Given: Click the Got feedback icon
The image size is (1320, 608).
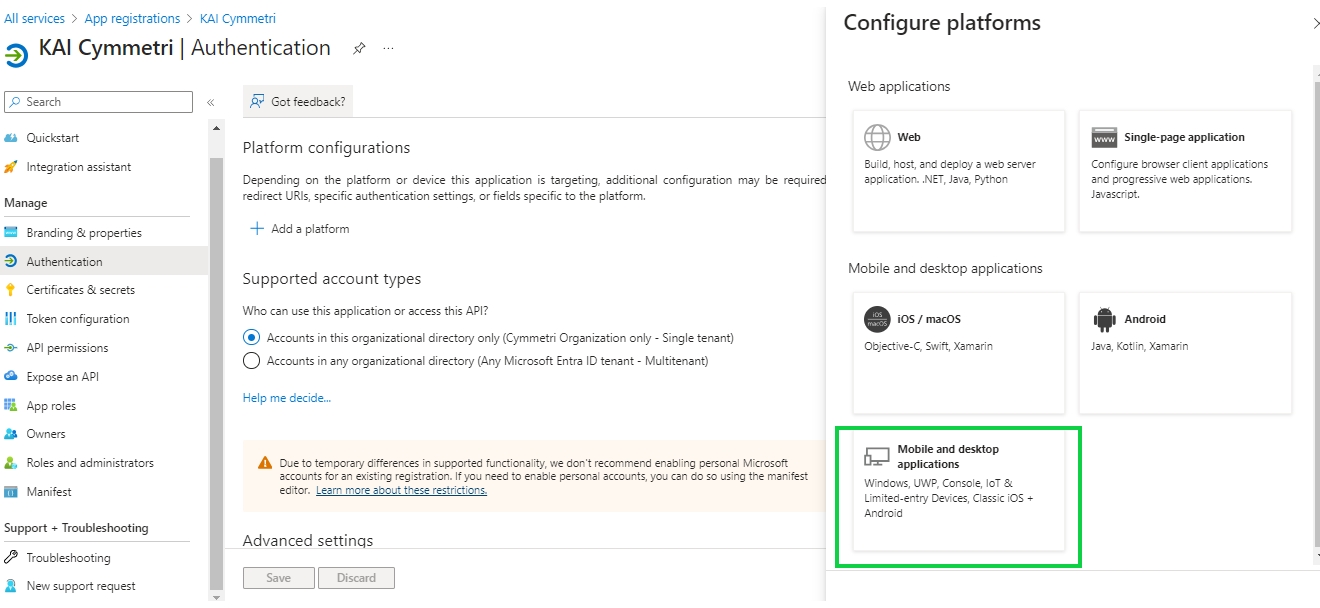Looking at the screenshot, I should (258, 101).
